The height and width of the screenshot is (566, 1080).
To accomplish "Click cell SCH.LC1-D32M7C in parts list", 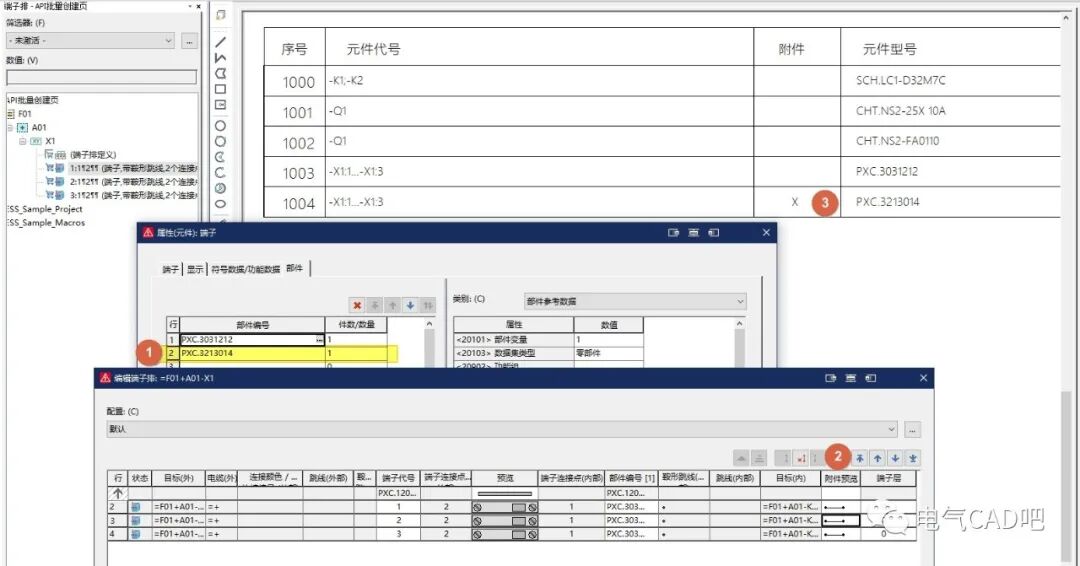I will click(x=900, y=81).
